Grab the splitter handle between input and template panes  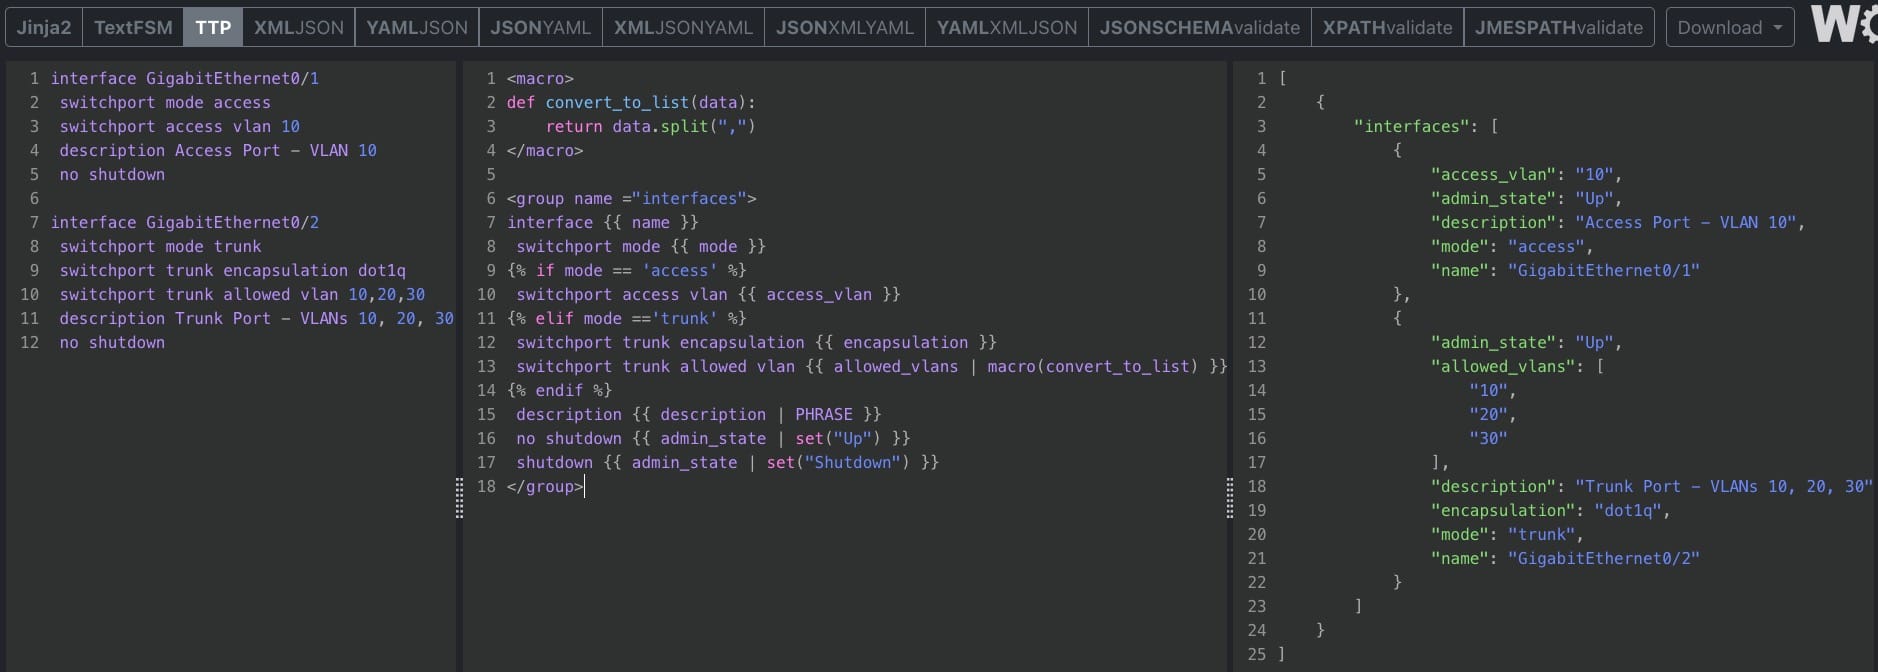459,498
